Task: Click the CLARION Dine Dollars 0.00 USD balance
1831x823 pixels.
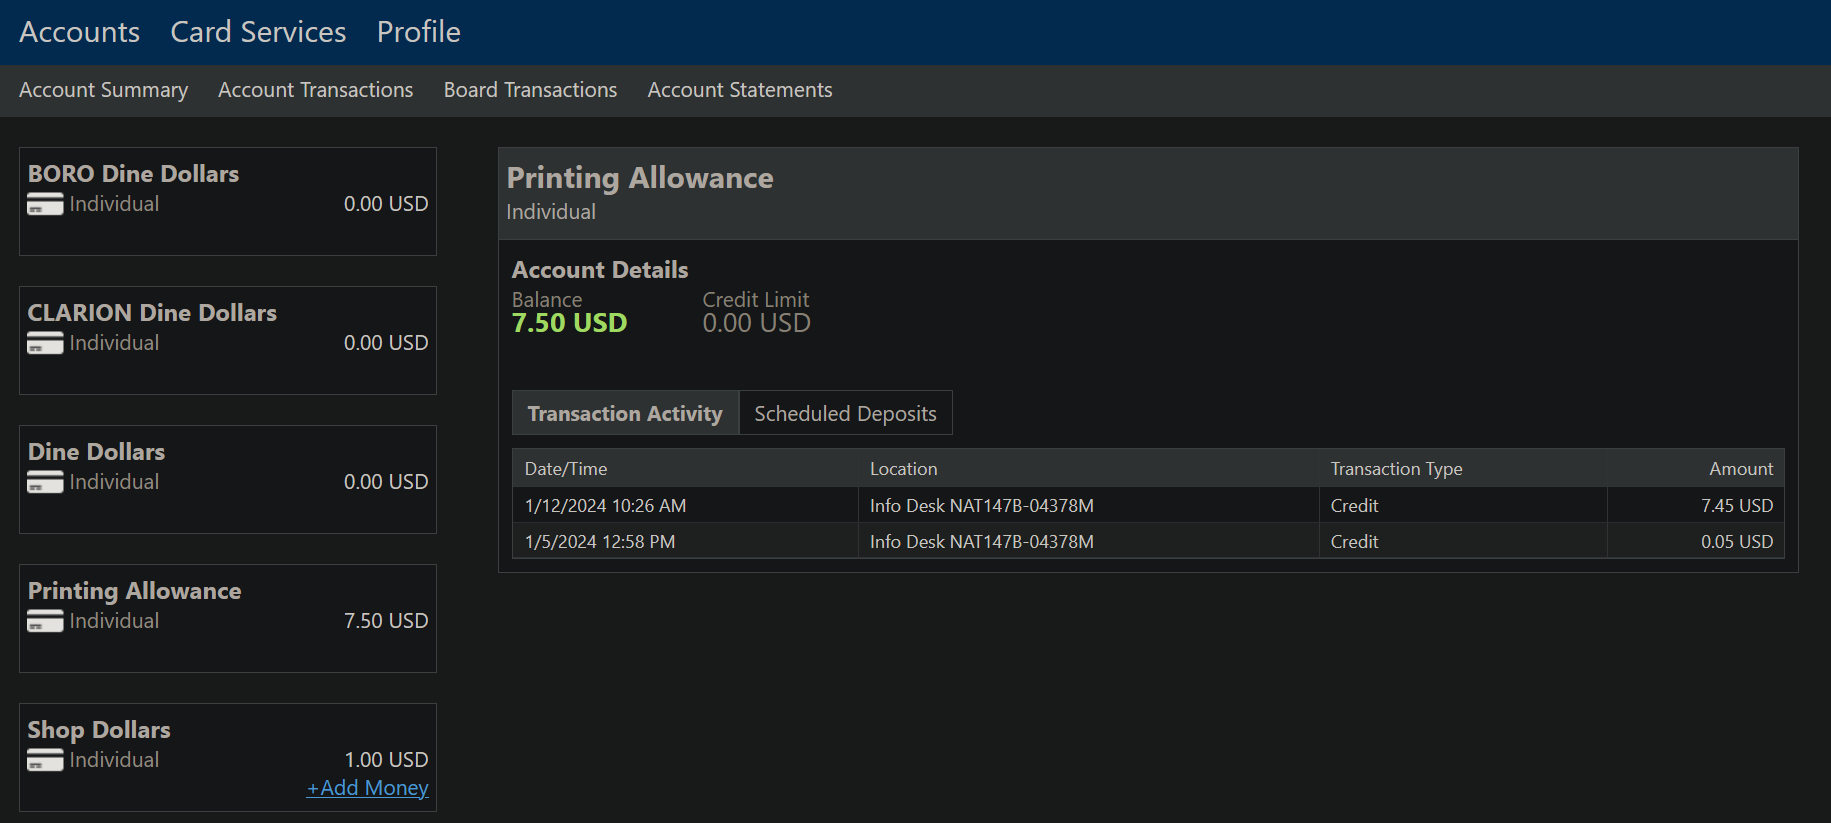Action: tap(386, 343)
